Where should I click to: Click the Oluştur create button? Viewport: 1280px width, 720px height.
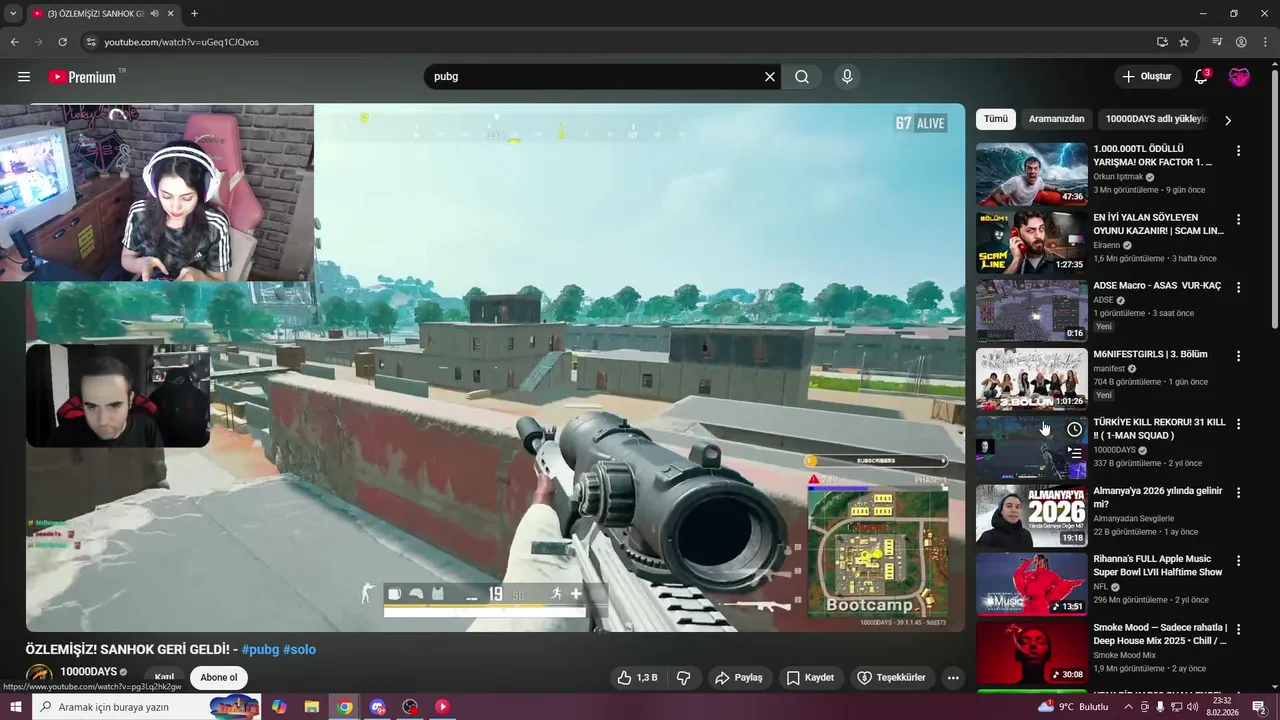(x=1146, y=76)
